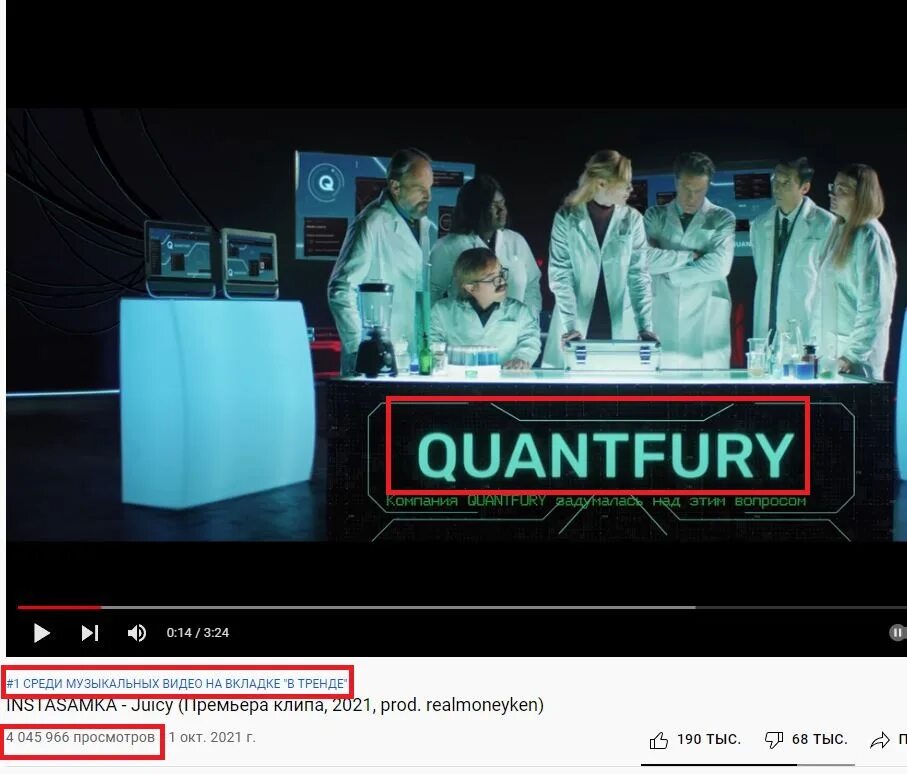The image size is (907, 774).
Task: Click the INSTASAMKA - Juicy video title
Action: coord(275,705)
